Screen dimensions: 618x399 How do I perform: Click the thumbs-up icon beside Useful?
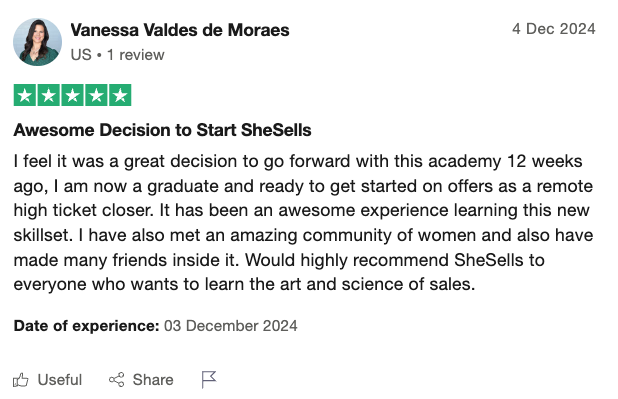[x=20, y=380]
